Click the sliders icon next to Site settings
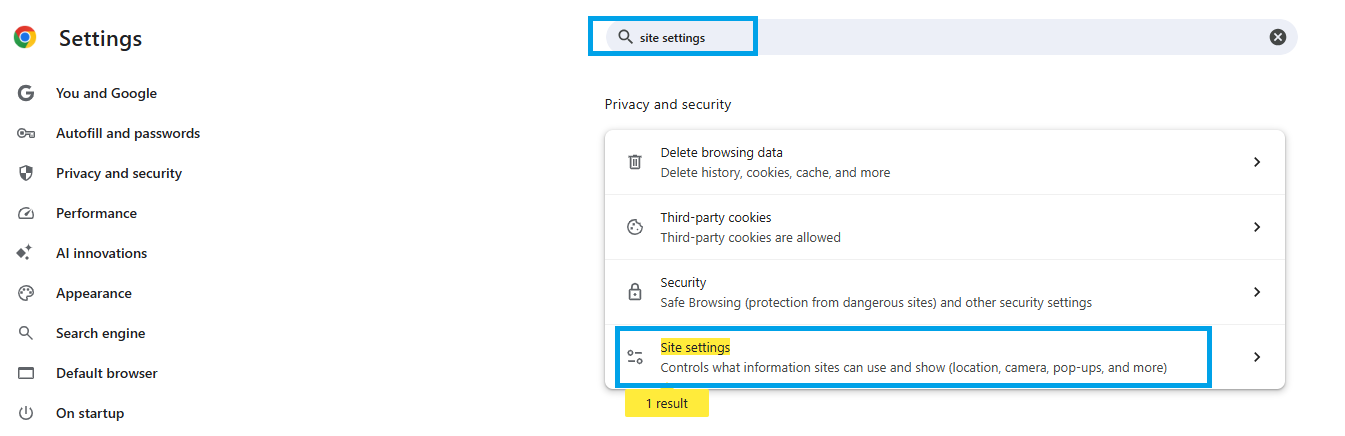 [635, 357]
